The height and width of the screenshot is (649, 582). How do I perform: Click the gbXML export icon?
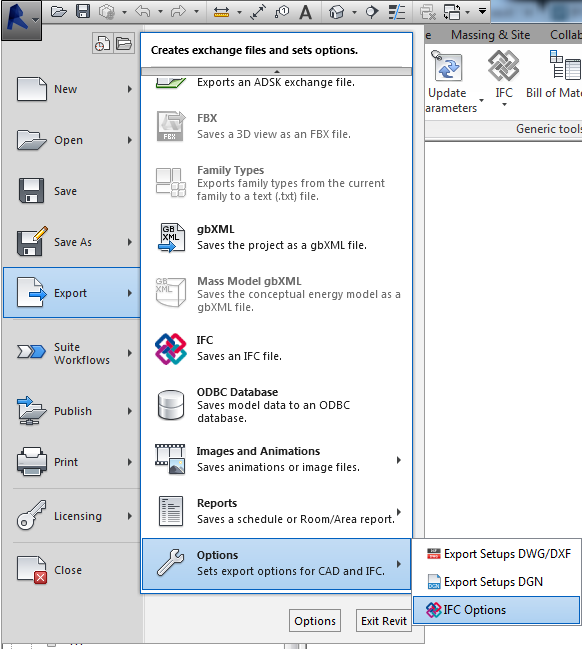[x=171, y=237]
